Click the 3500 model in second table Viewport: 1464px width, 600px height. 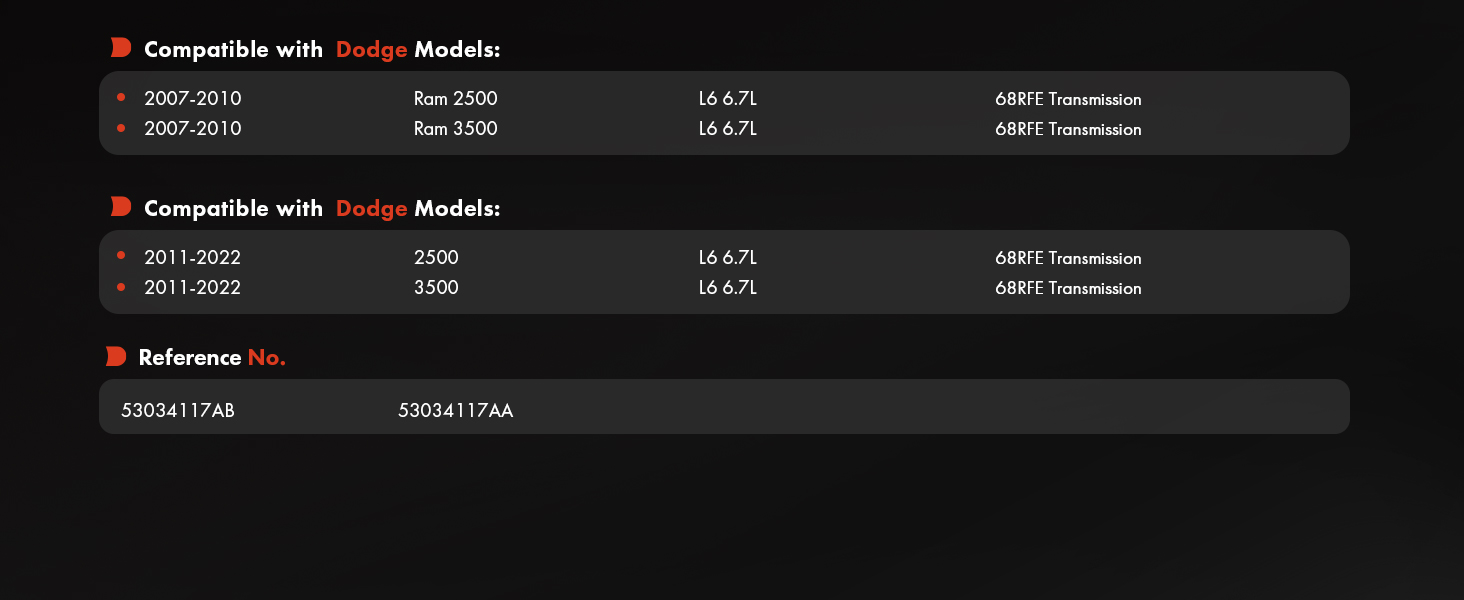click(x=436, y=288)
